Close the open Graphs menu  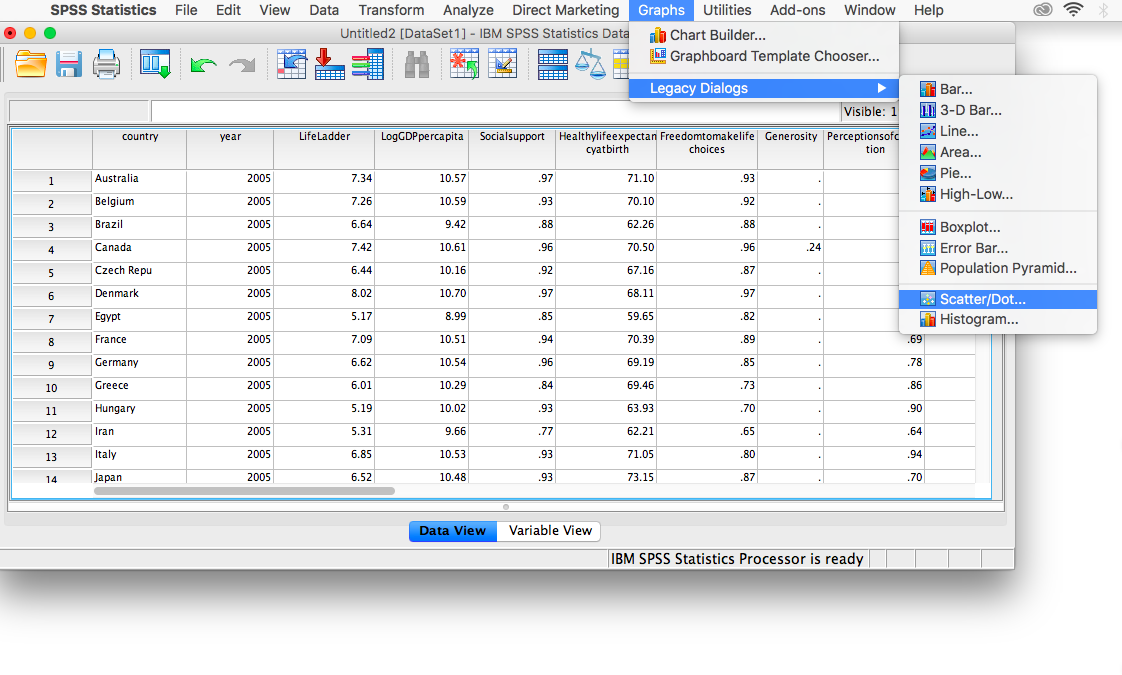click(661, 10)
